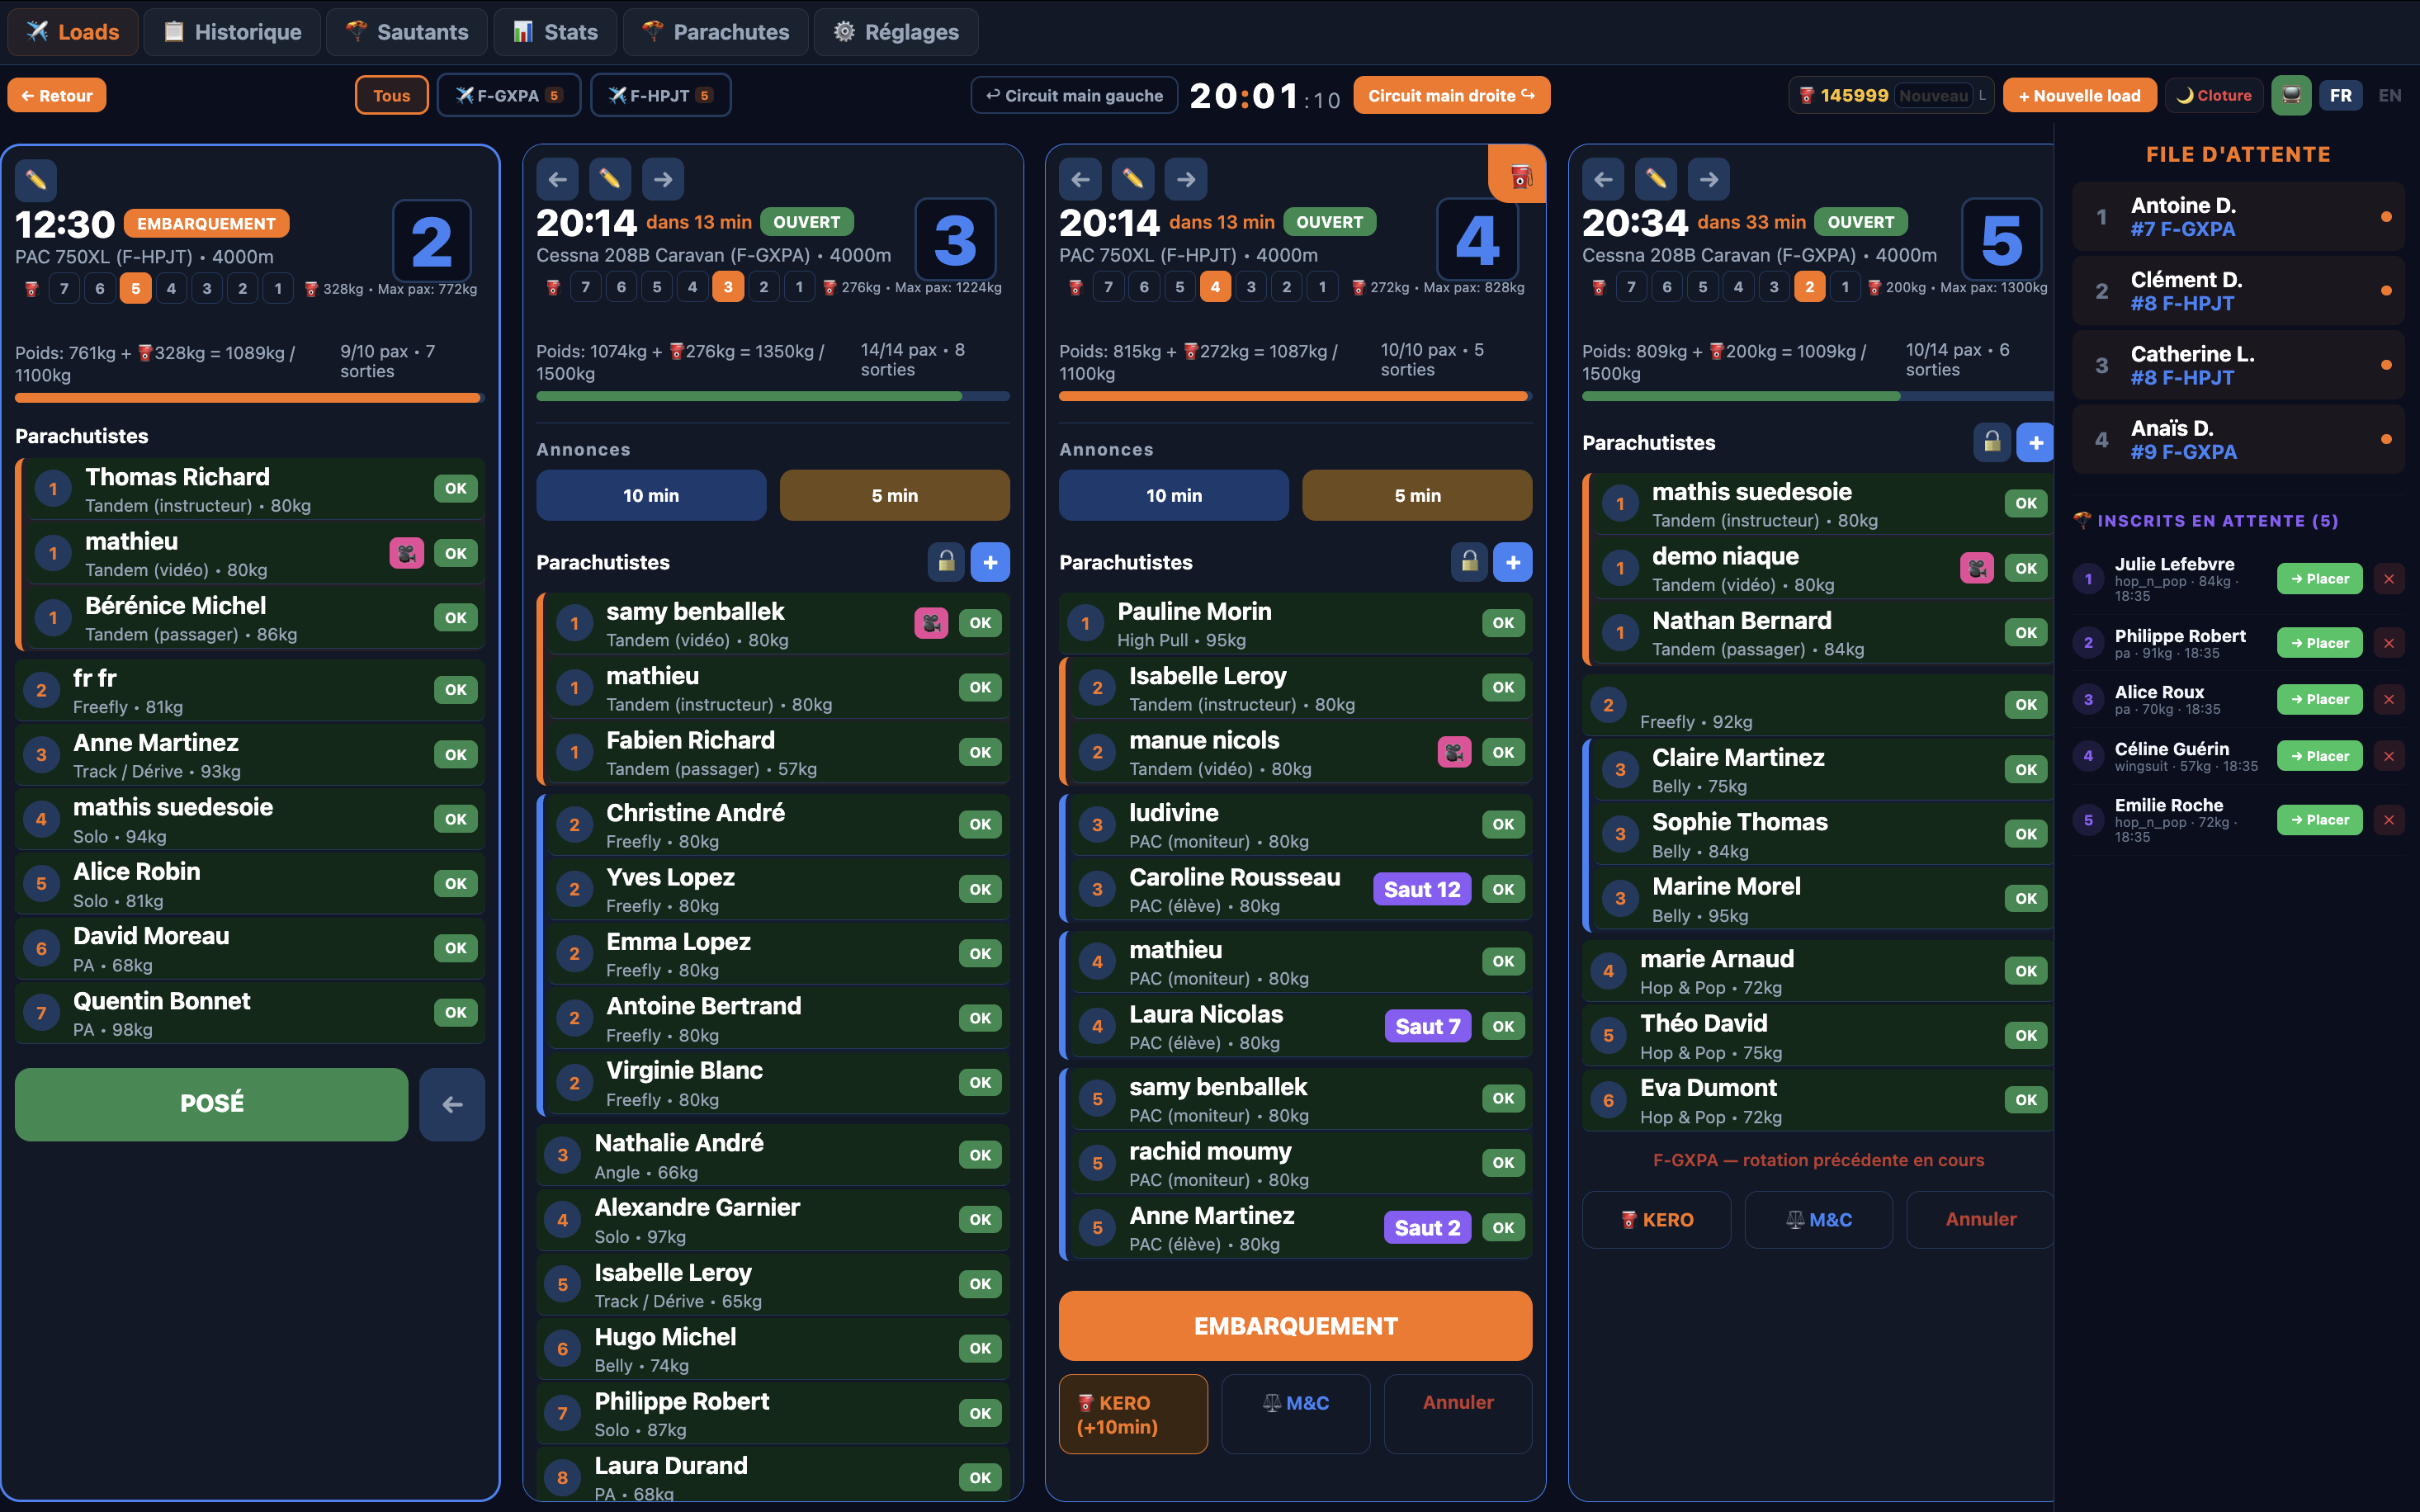Collapse load 2 with the arrow beside POSÉ

[452, 1104]
